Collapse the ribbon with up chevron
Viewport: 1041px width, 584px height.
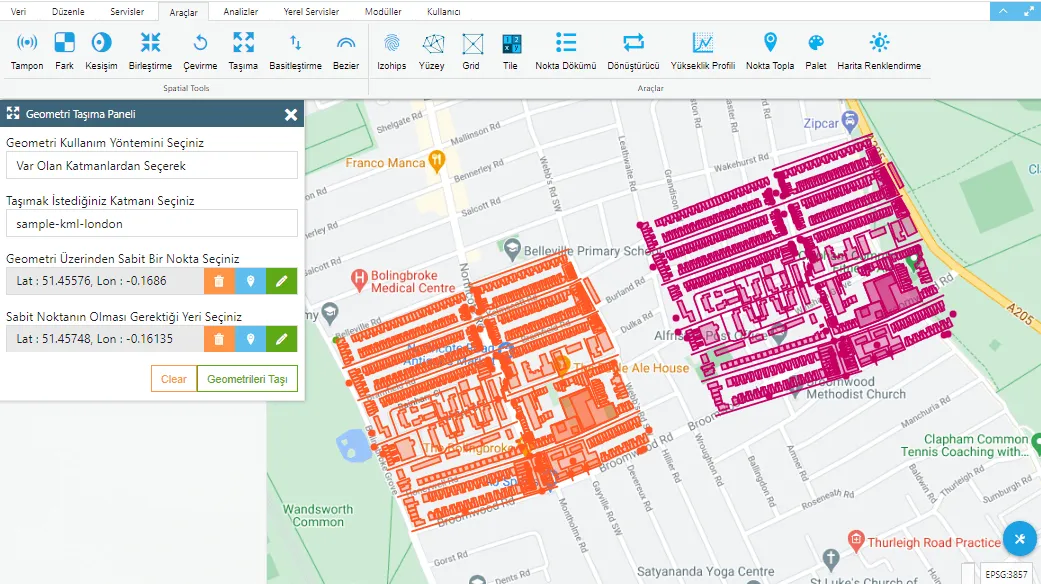pyautogui.click(x=1002, y=11)
